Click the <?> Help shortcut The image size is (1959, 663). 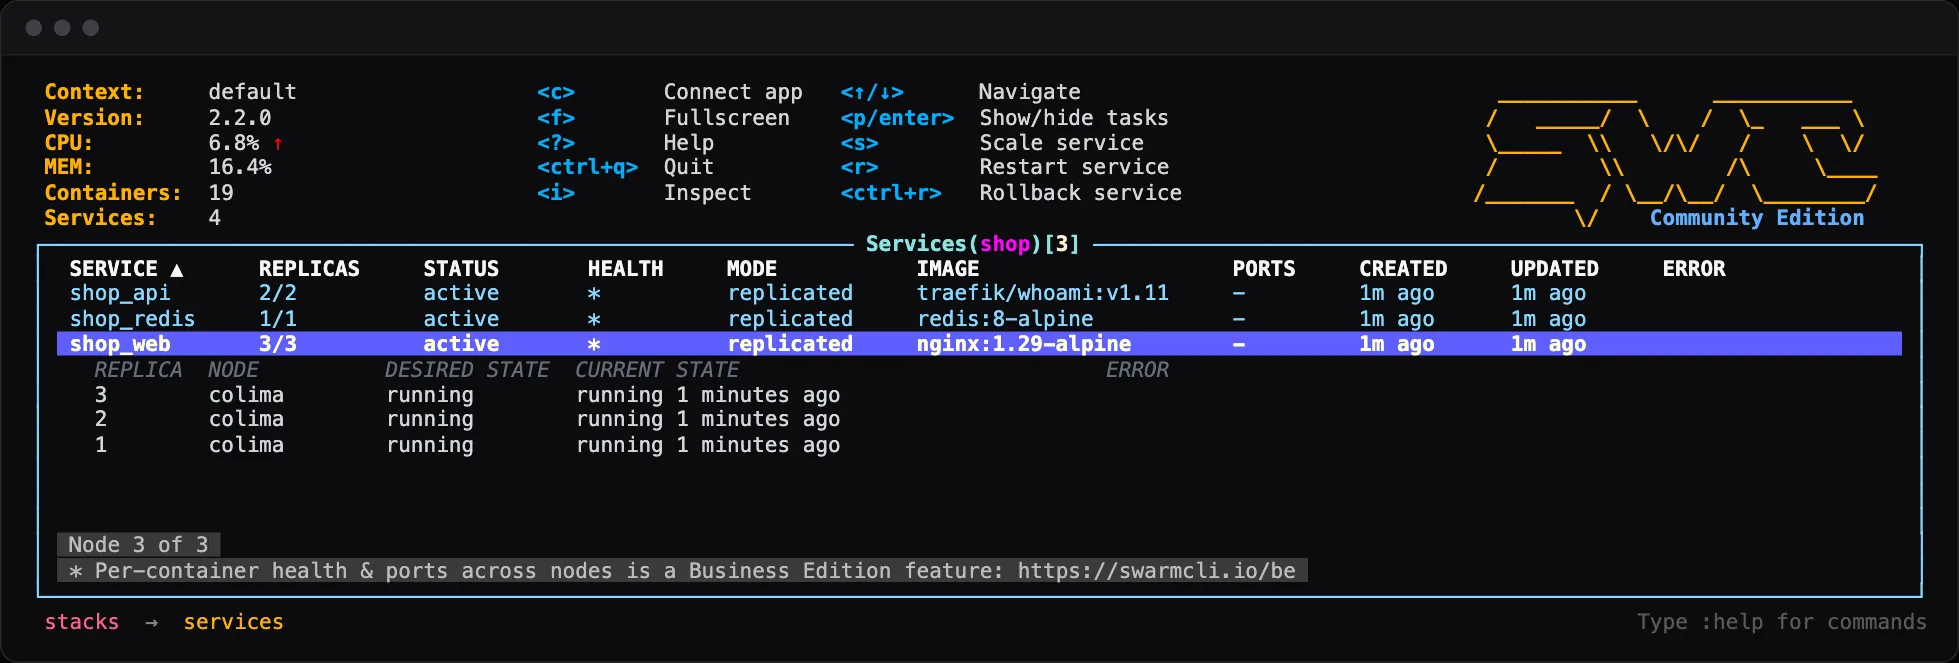626,143
